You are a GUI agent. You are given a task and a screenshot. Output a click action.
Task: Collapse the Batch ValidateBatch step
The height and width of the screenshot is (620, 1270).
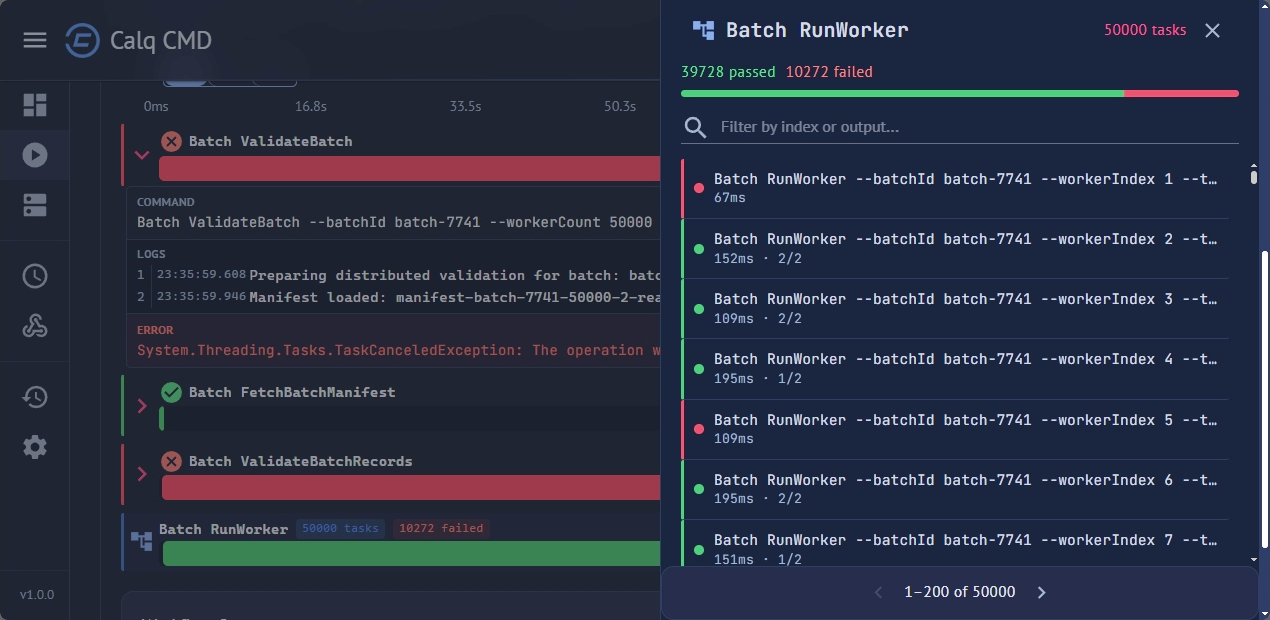pos(142,155)
